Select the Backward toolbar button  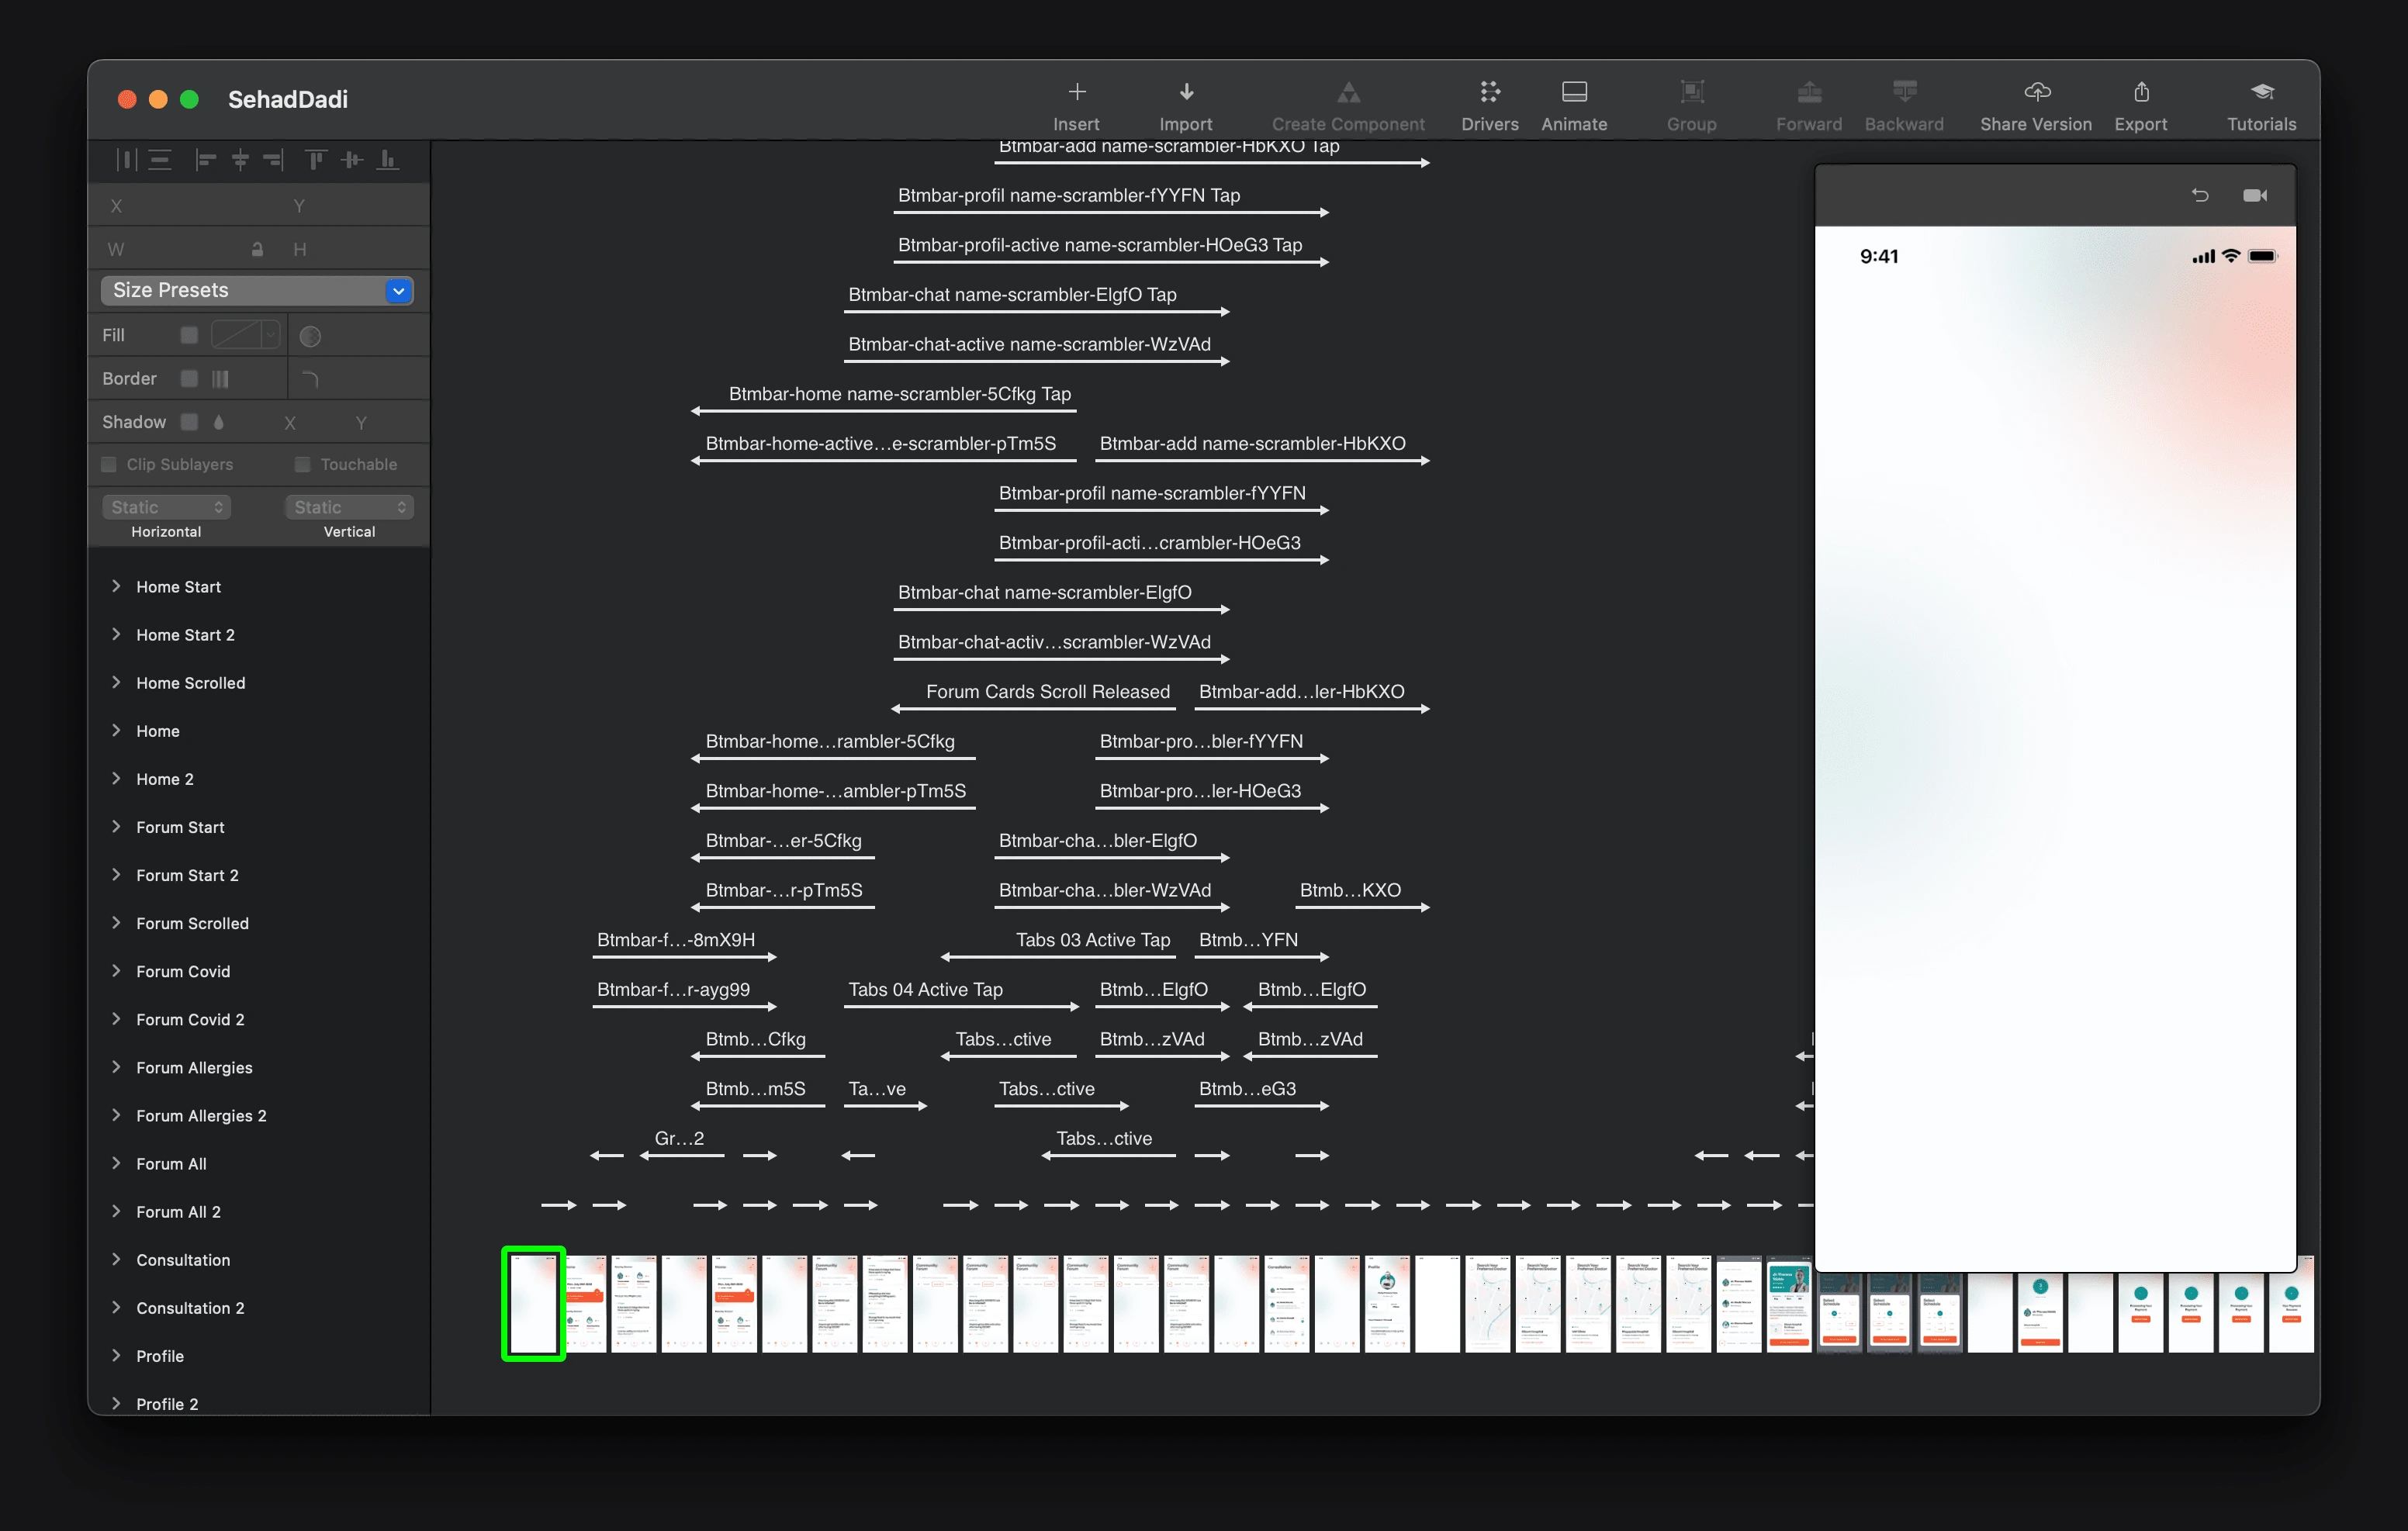[1906, 100]
